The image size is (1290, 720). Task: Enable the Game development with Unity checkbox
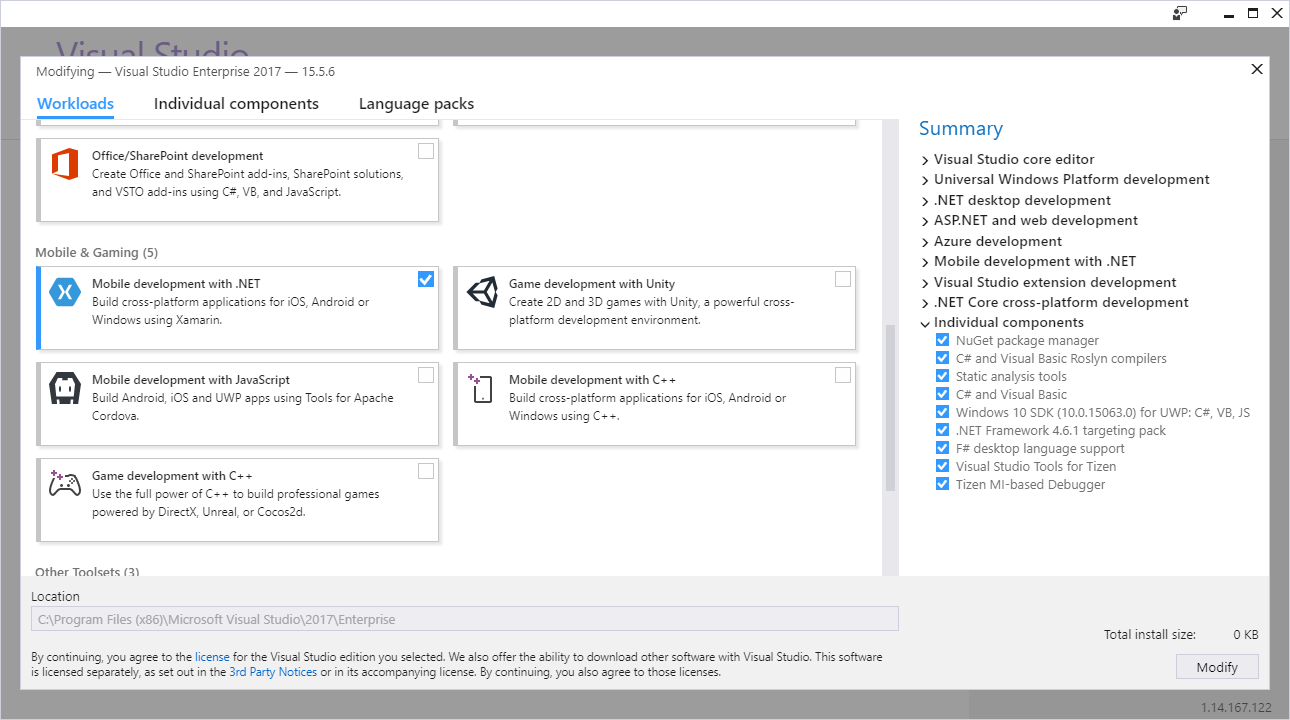pyautogui.click(x=843, y=279)
